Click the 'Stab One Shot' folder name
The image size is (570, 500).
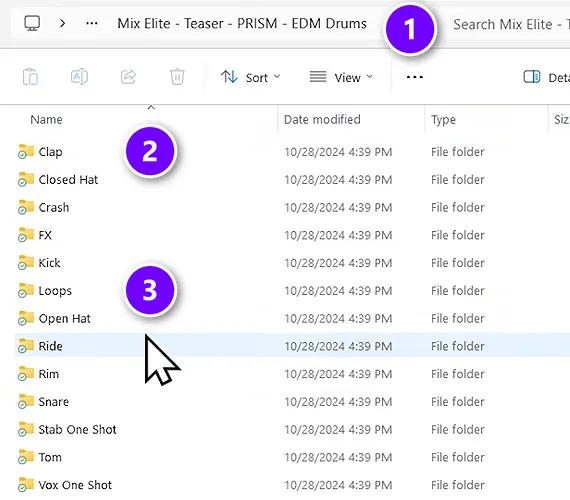click(x=77, y=429)
